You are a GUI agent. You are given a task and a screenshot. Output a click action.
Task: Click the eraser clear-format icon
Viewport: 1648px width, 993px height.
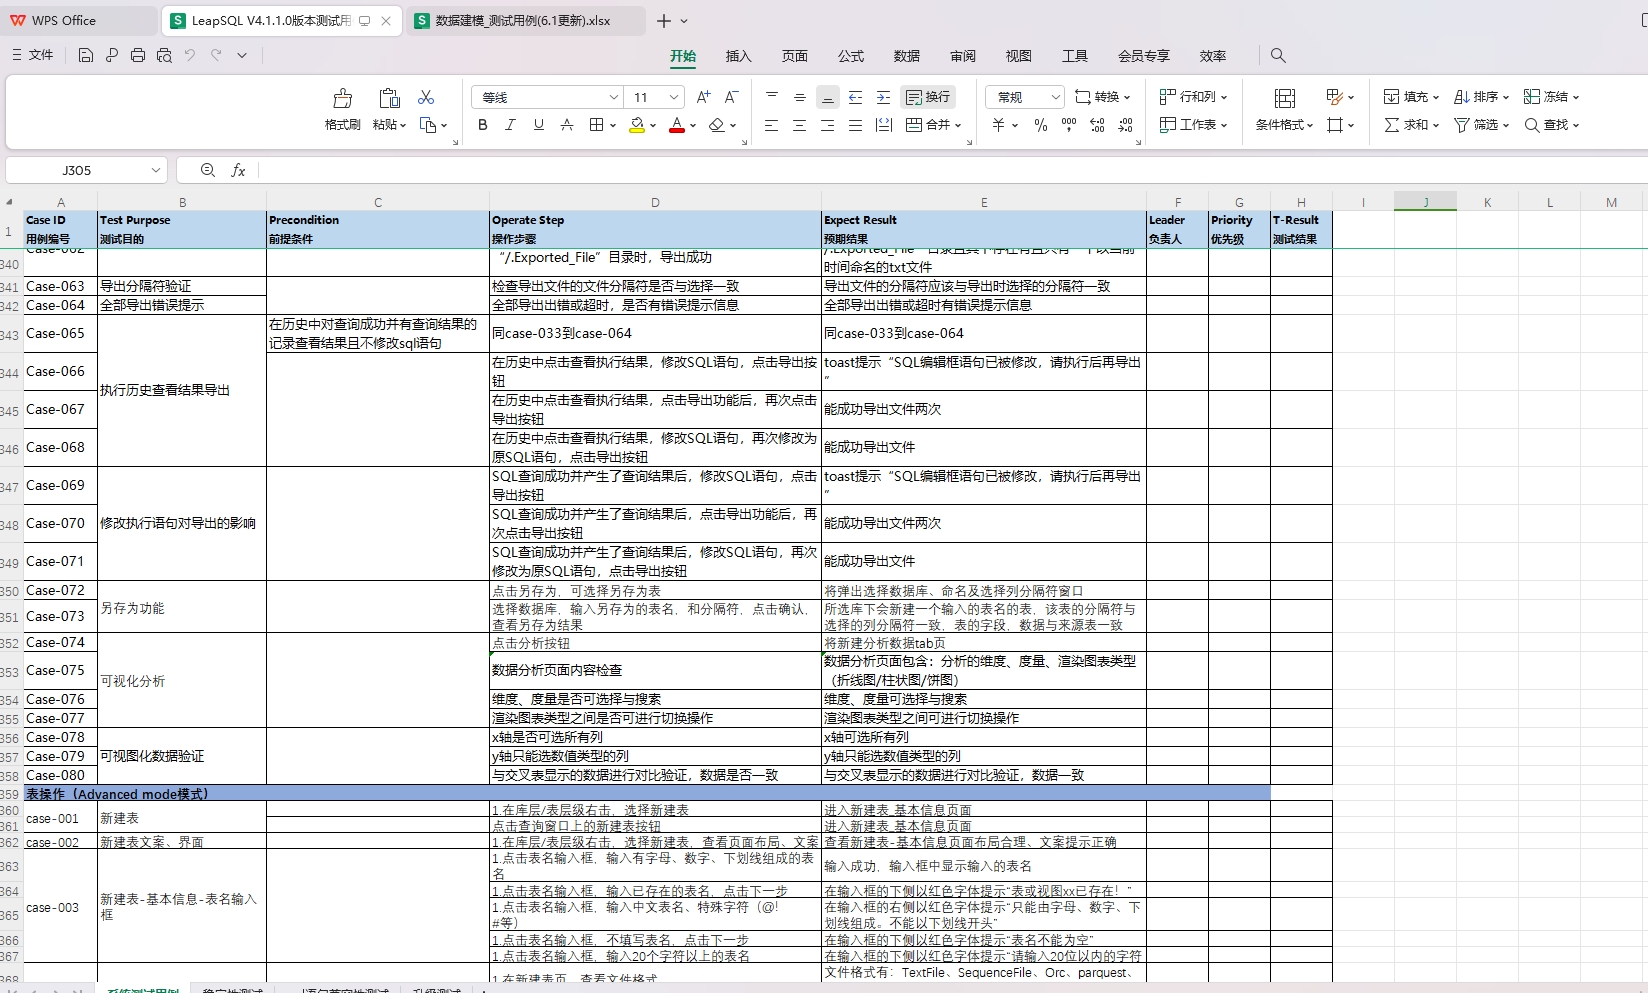coord(716,125)
